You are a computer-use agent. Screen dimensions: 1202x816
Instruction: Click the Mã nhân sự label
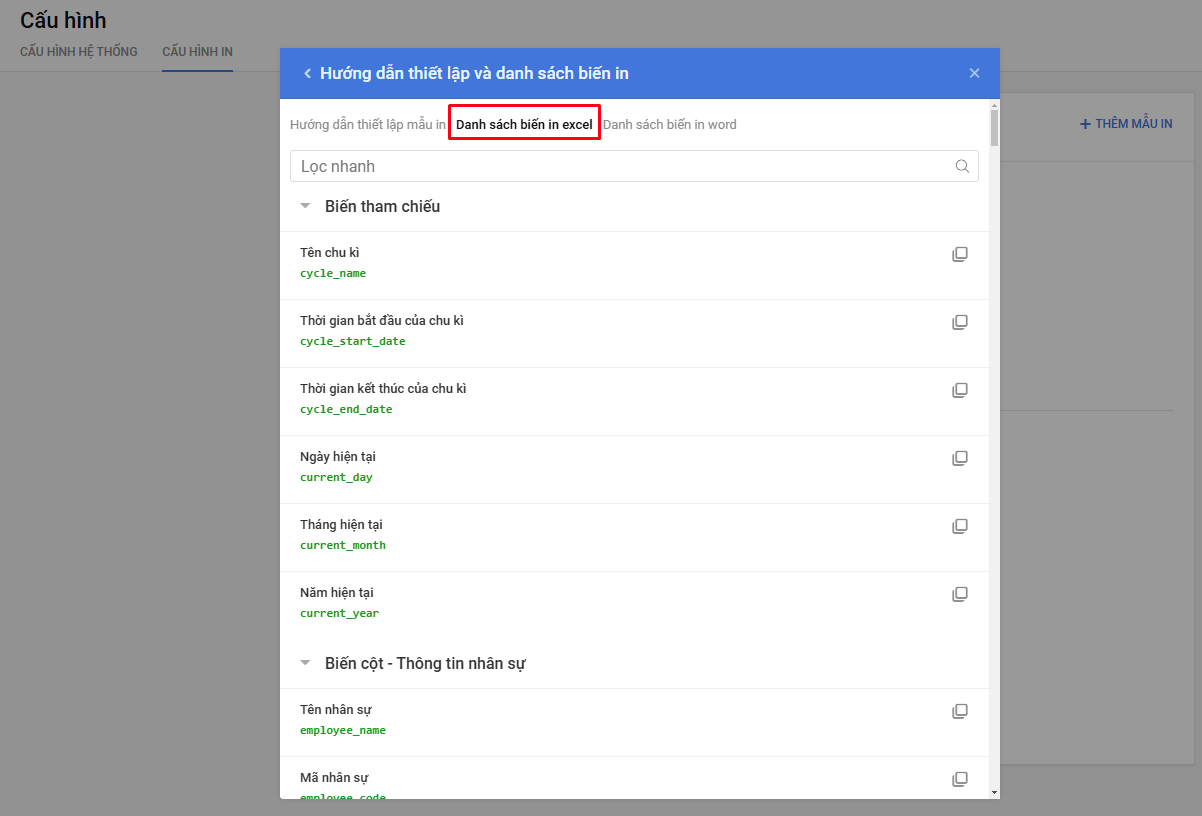335,778
